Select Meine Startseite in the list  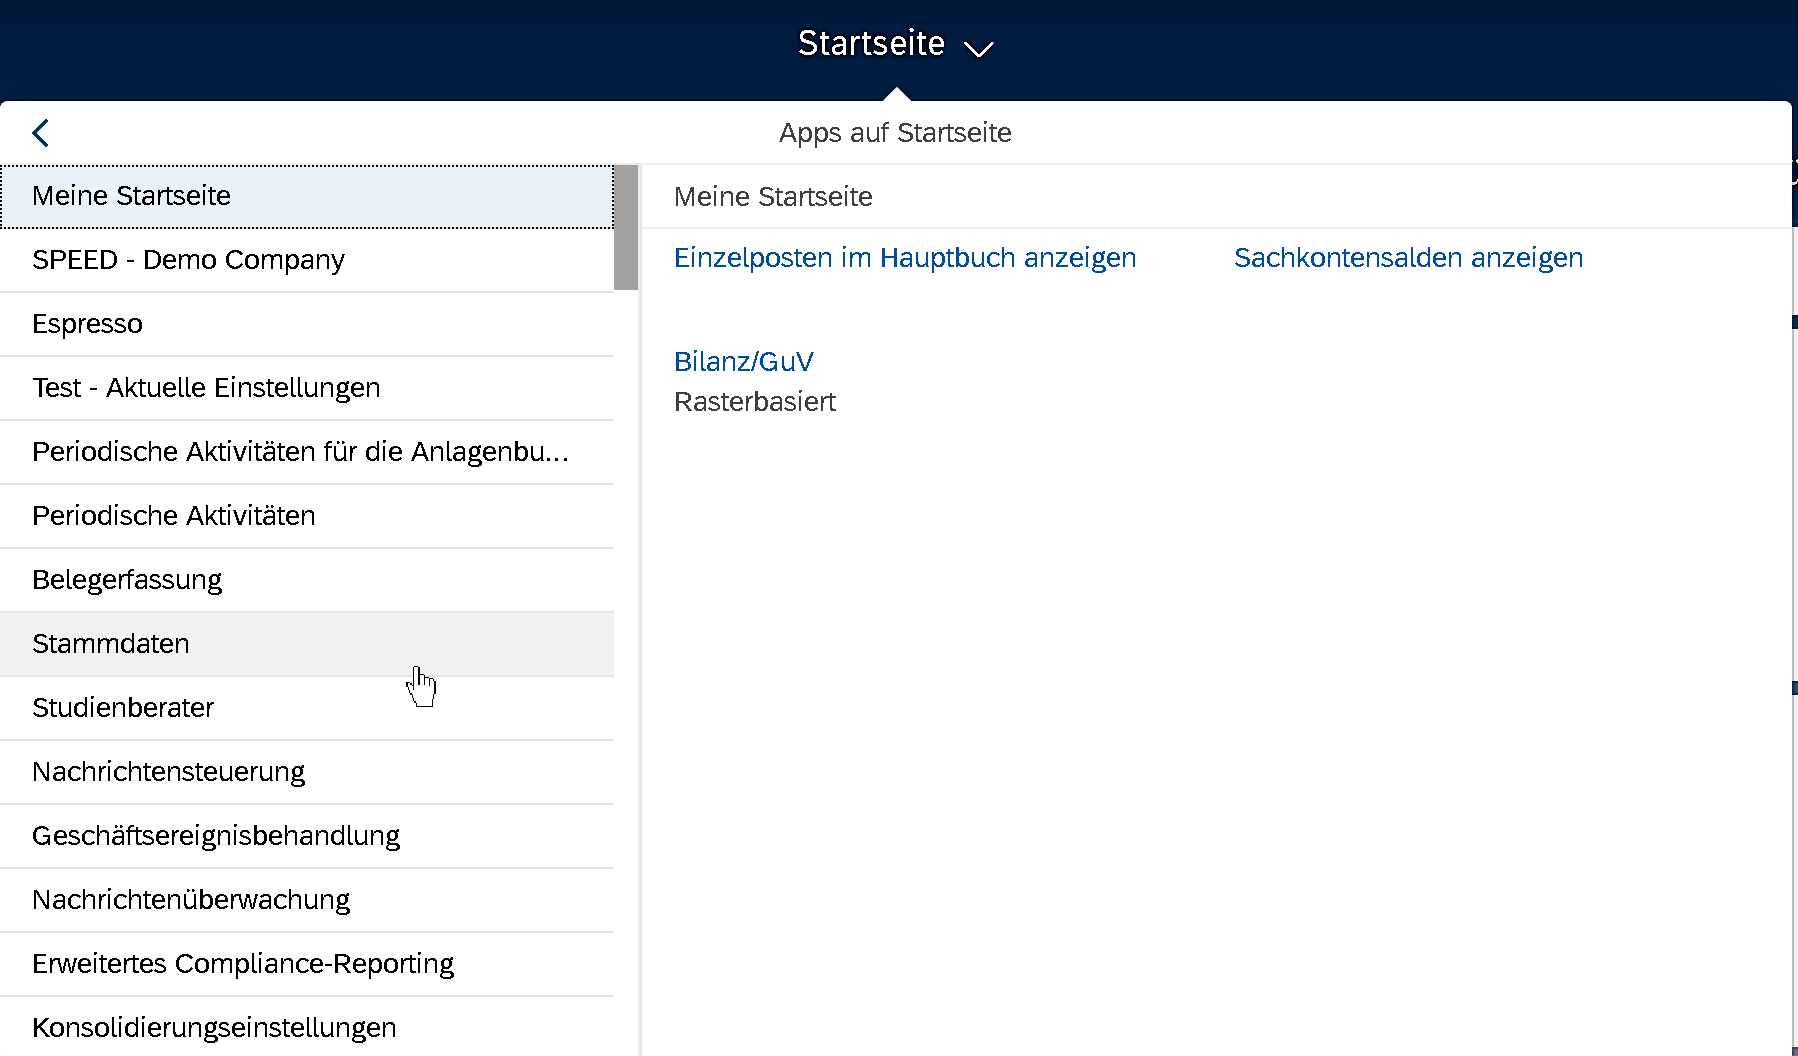click(x=307, y=196)
